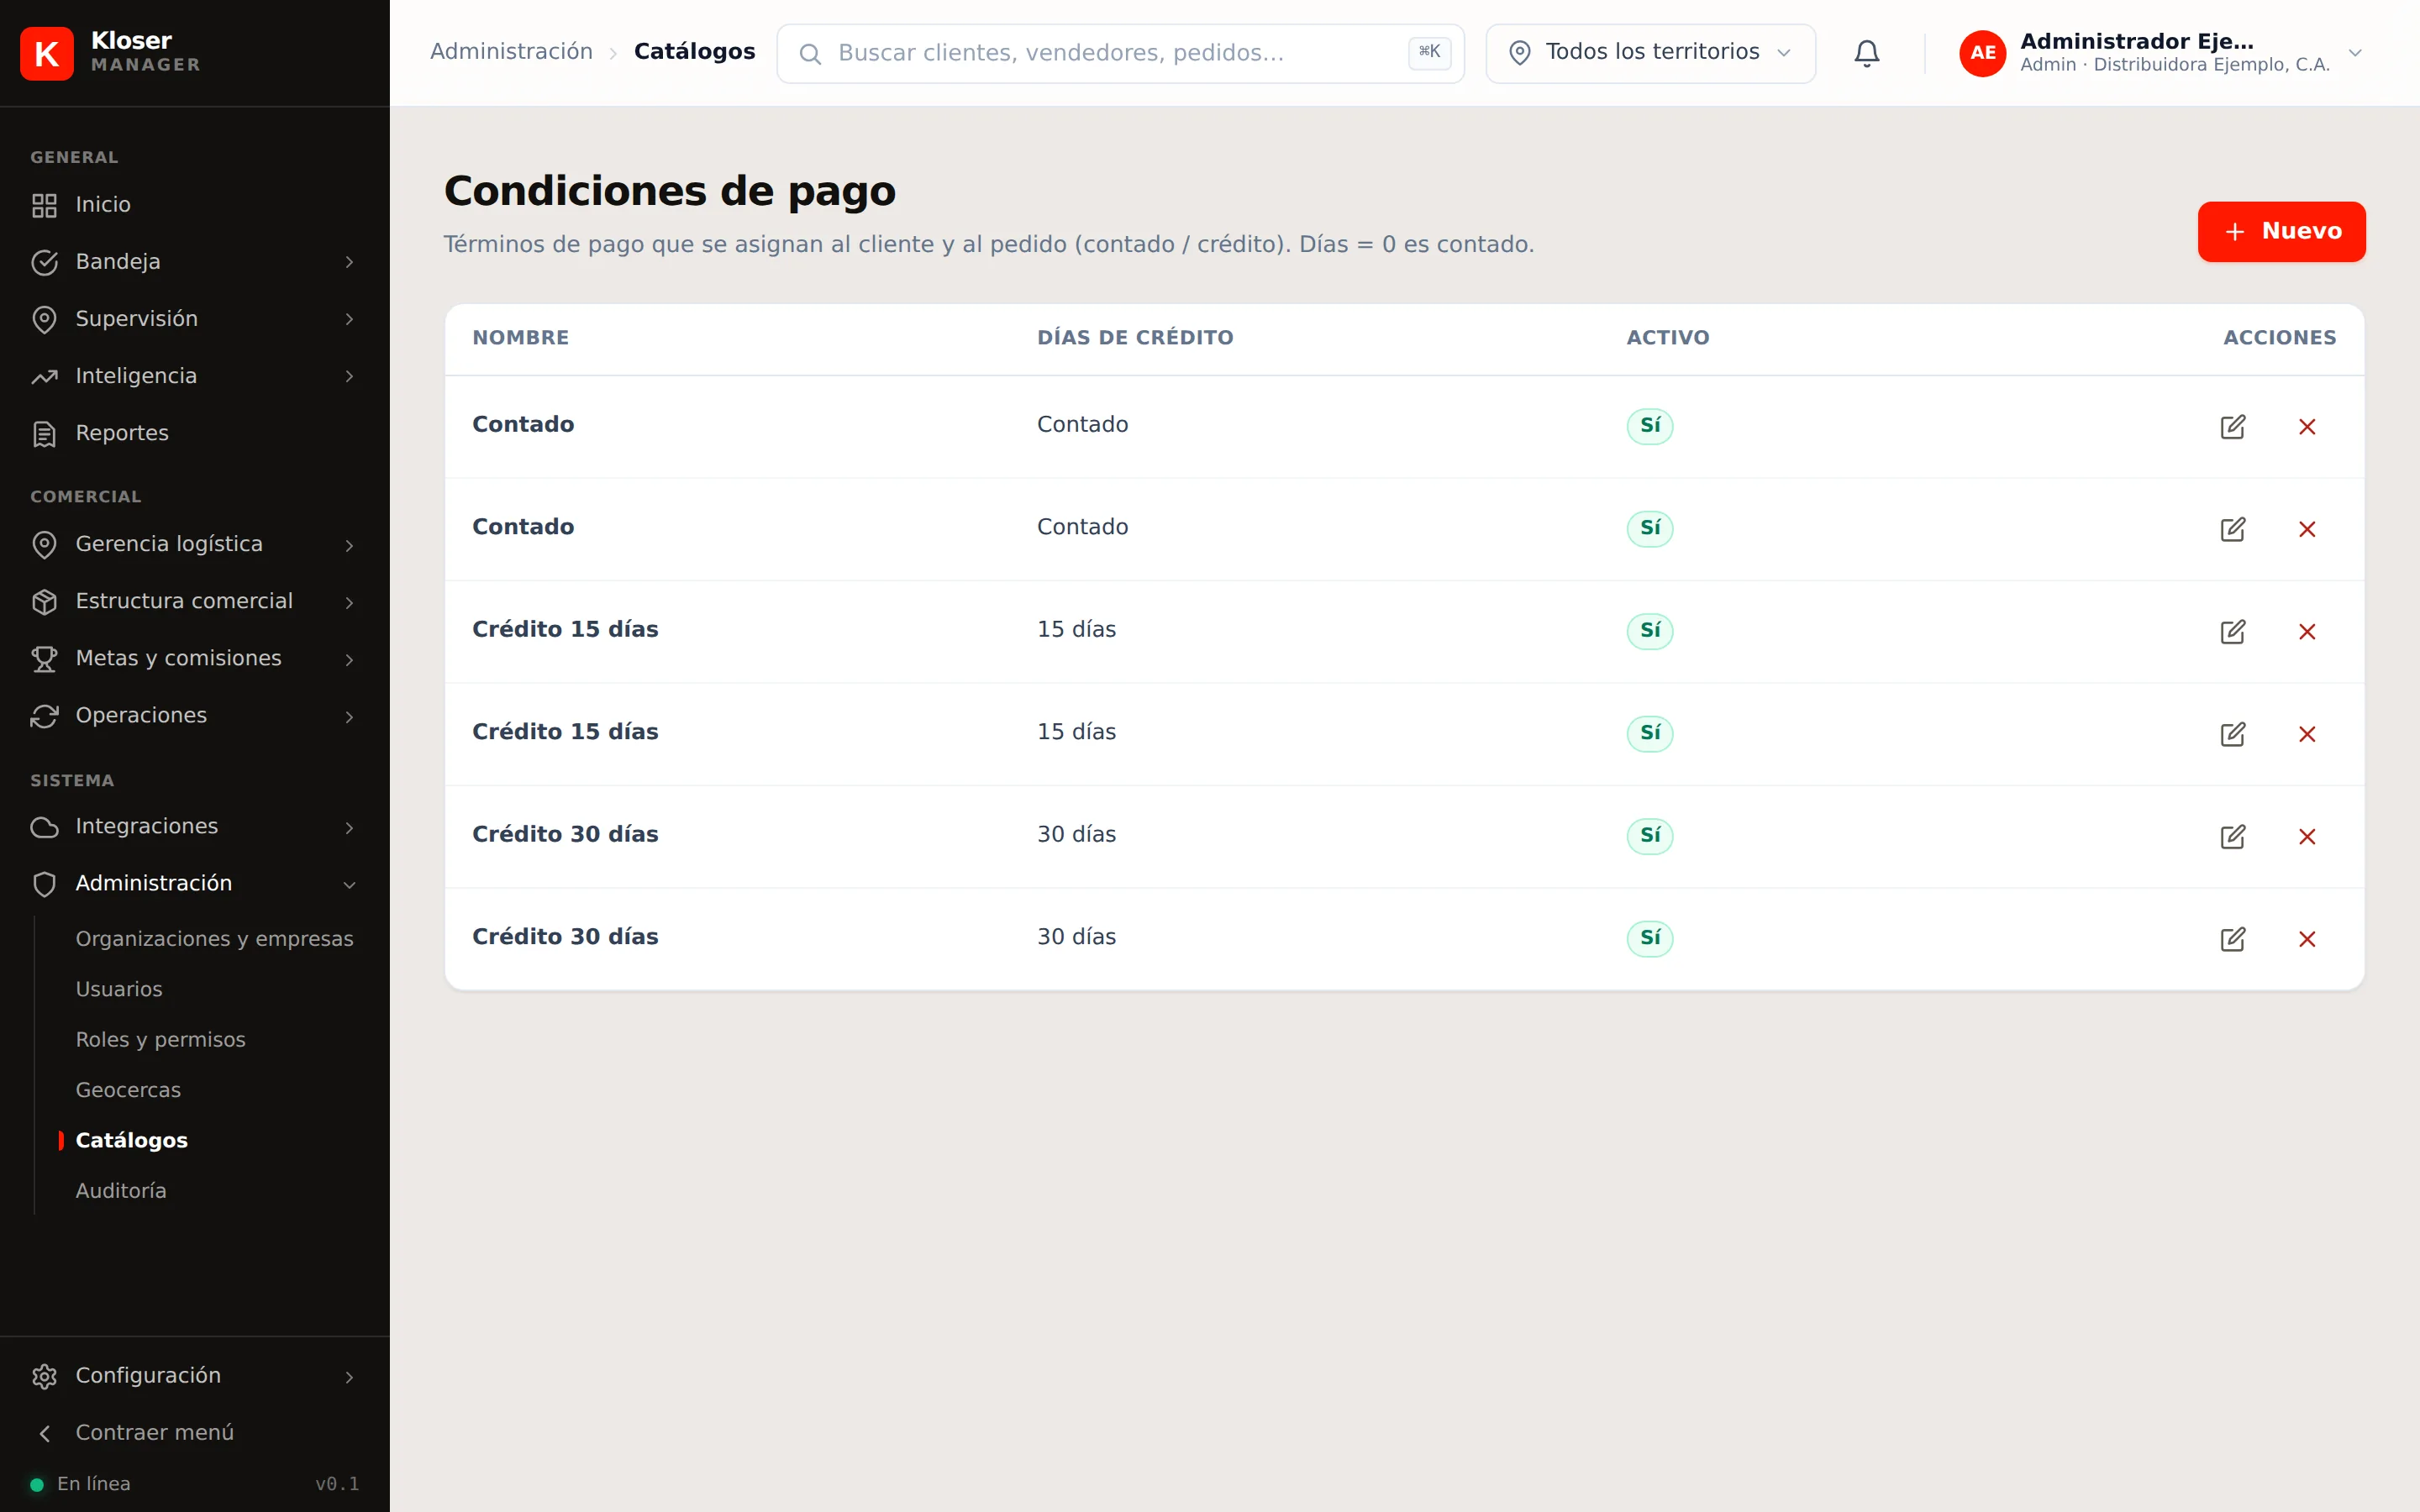2420x1512 pixels.
Task: Delete the second Crédito 15 días row
Action: point(2306,734)
